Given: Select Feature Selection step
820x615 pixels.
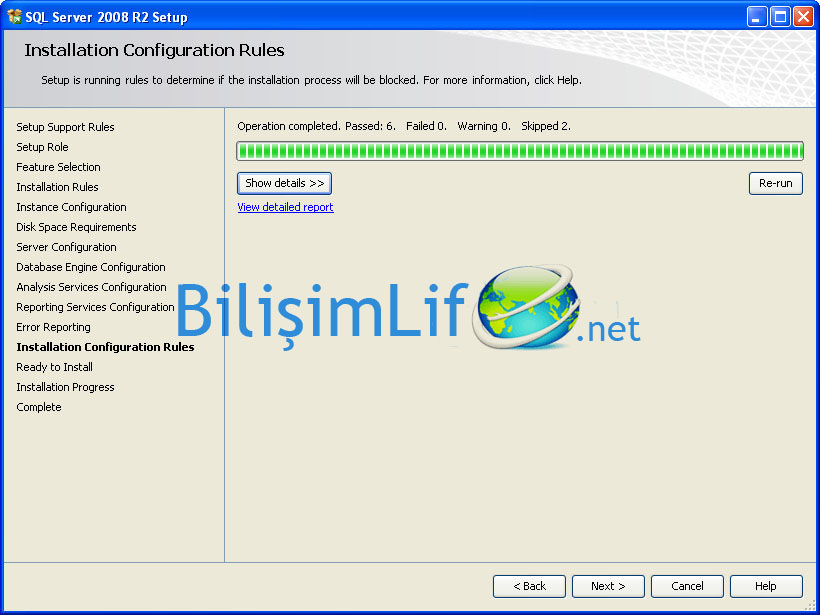Looking at the screenshot, I should 59,167.
